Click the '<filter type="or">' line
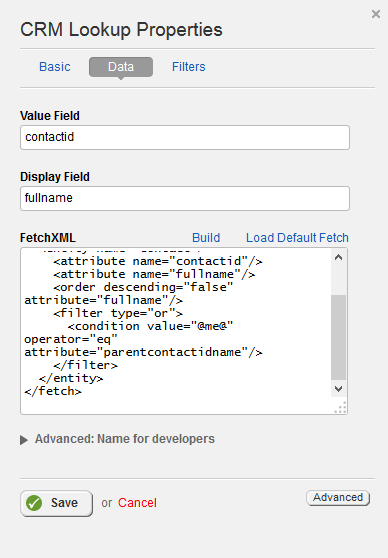The image size is (388, 558). (118, 314)
